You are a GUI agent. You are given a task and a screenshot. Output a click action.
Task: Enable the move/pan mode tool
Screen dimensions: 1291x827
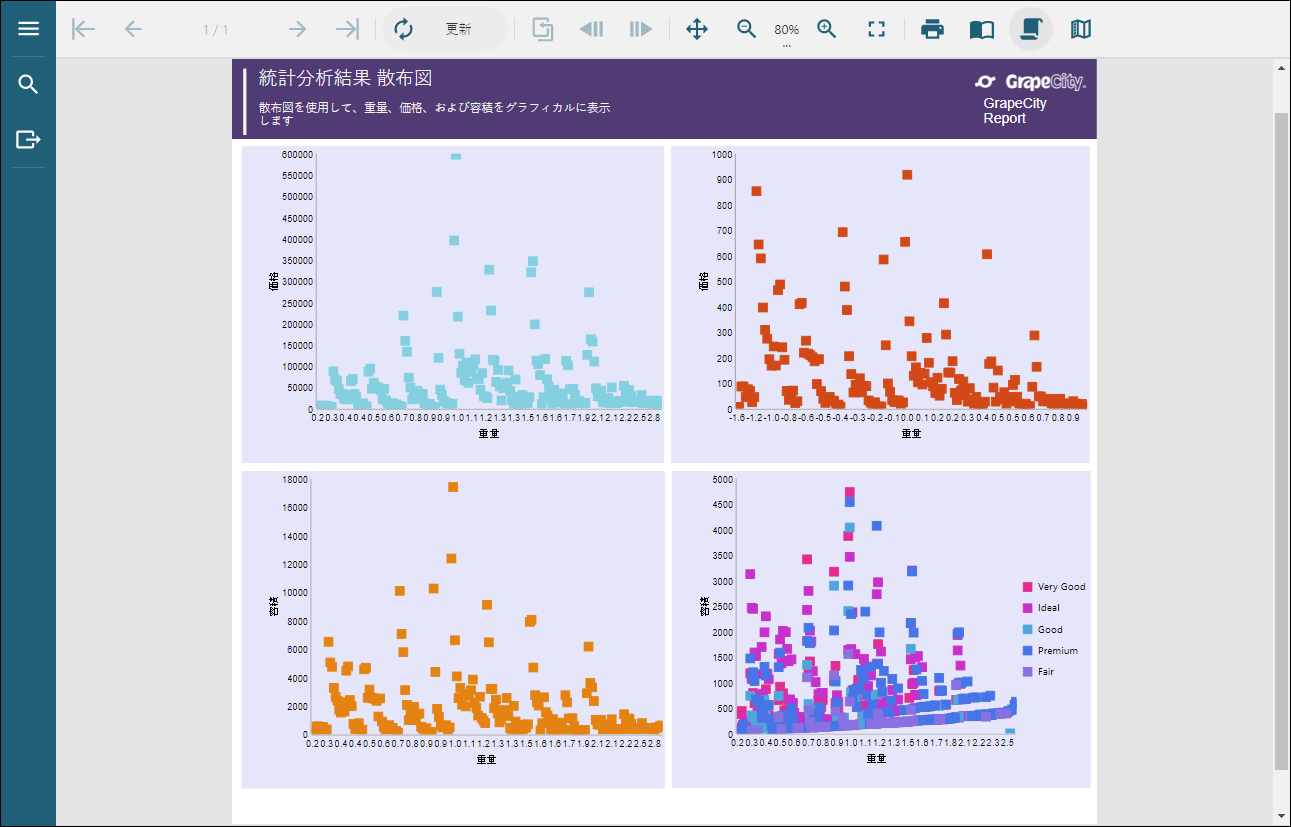click(697, 29)
